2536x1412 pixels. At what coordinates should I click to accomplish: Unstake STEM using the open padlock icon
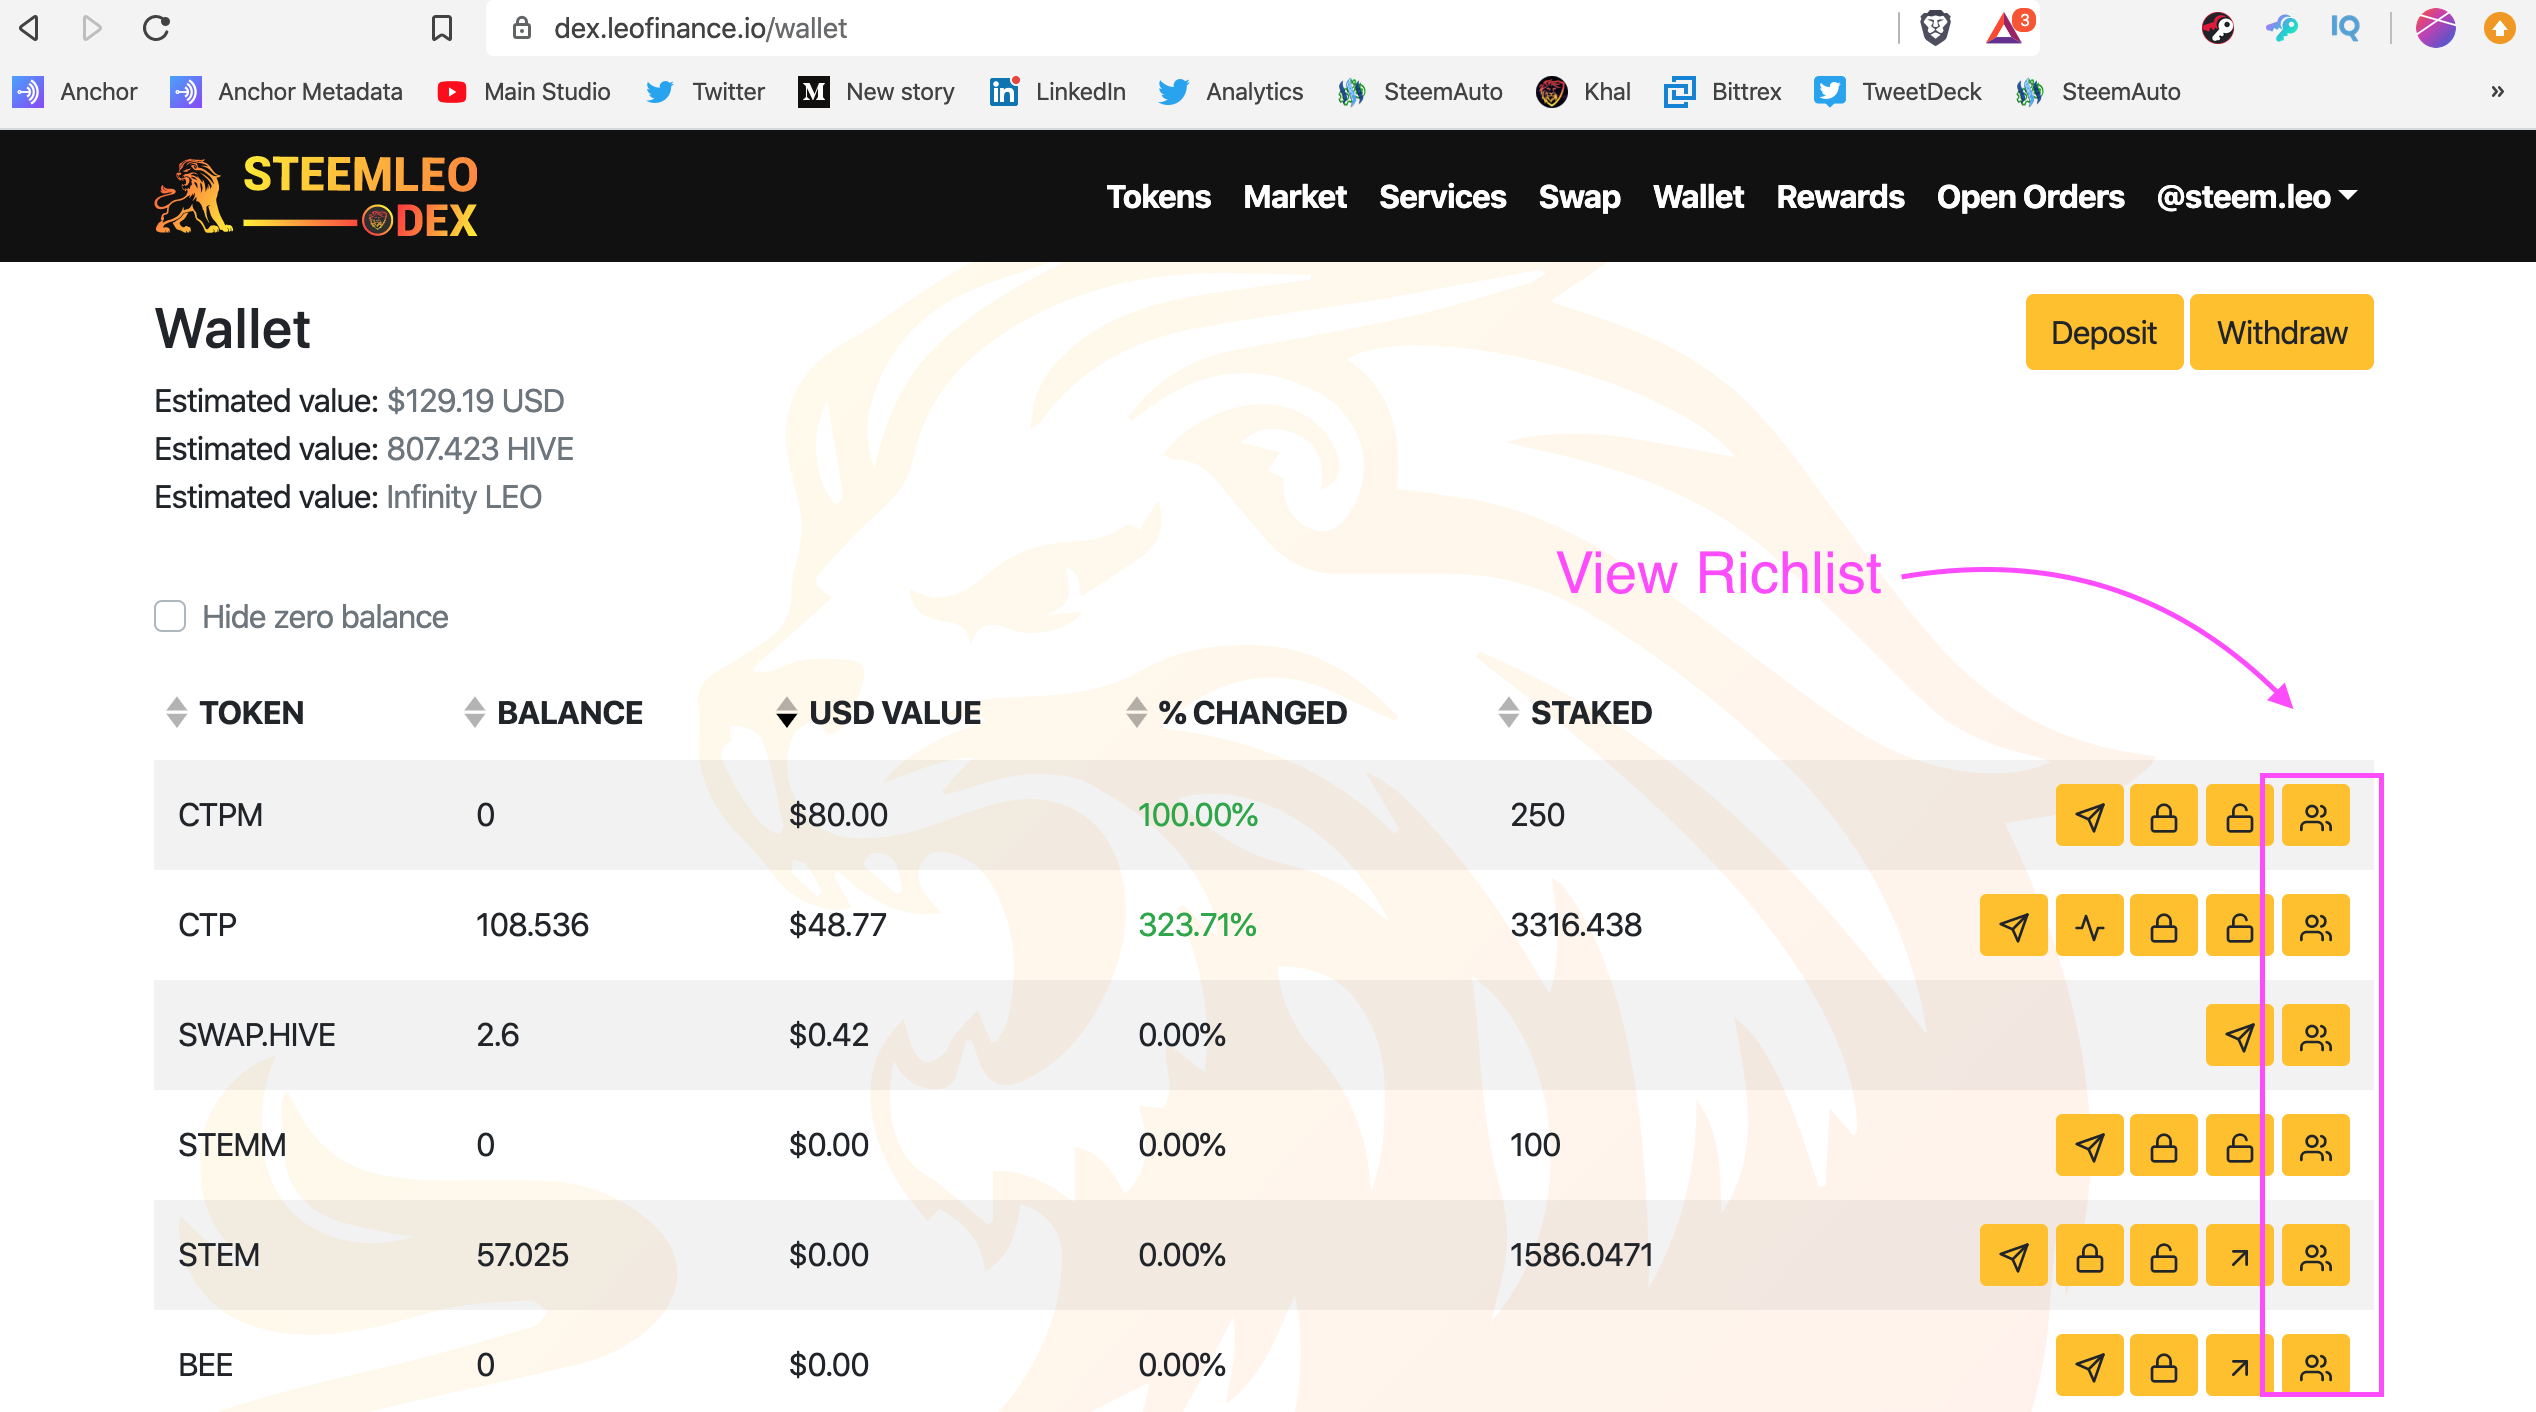point(2164,1255)
